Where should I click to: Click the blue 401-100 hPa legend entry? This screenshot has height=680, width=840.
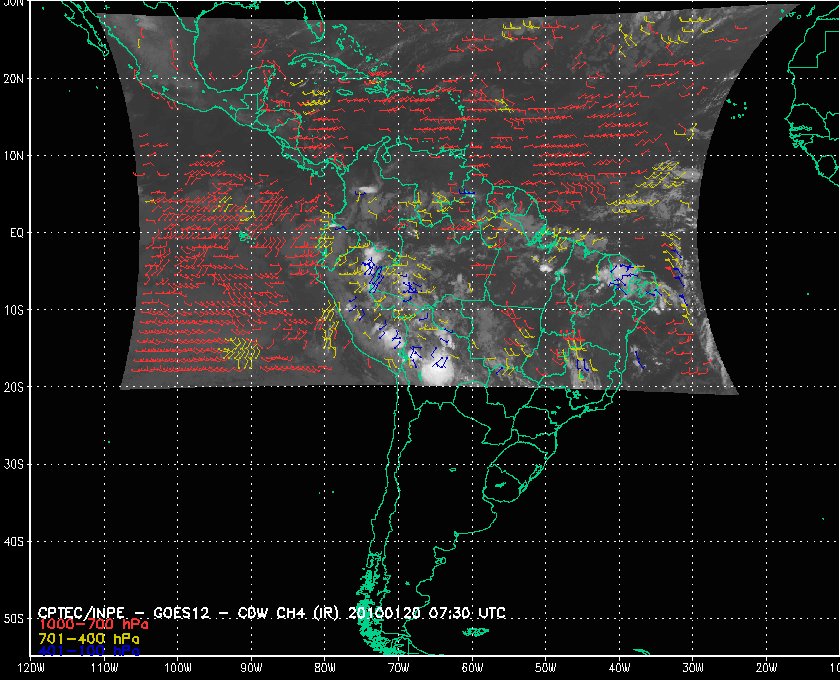[x=89, y=651]
